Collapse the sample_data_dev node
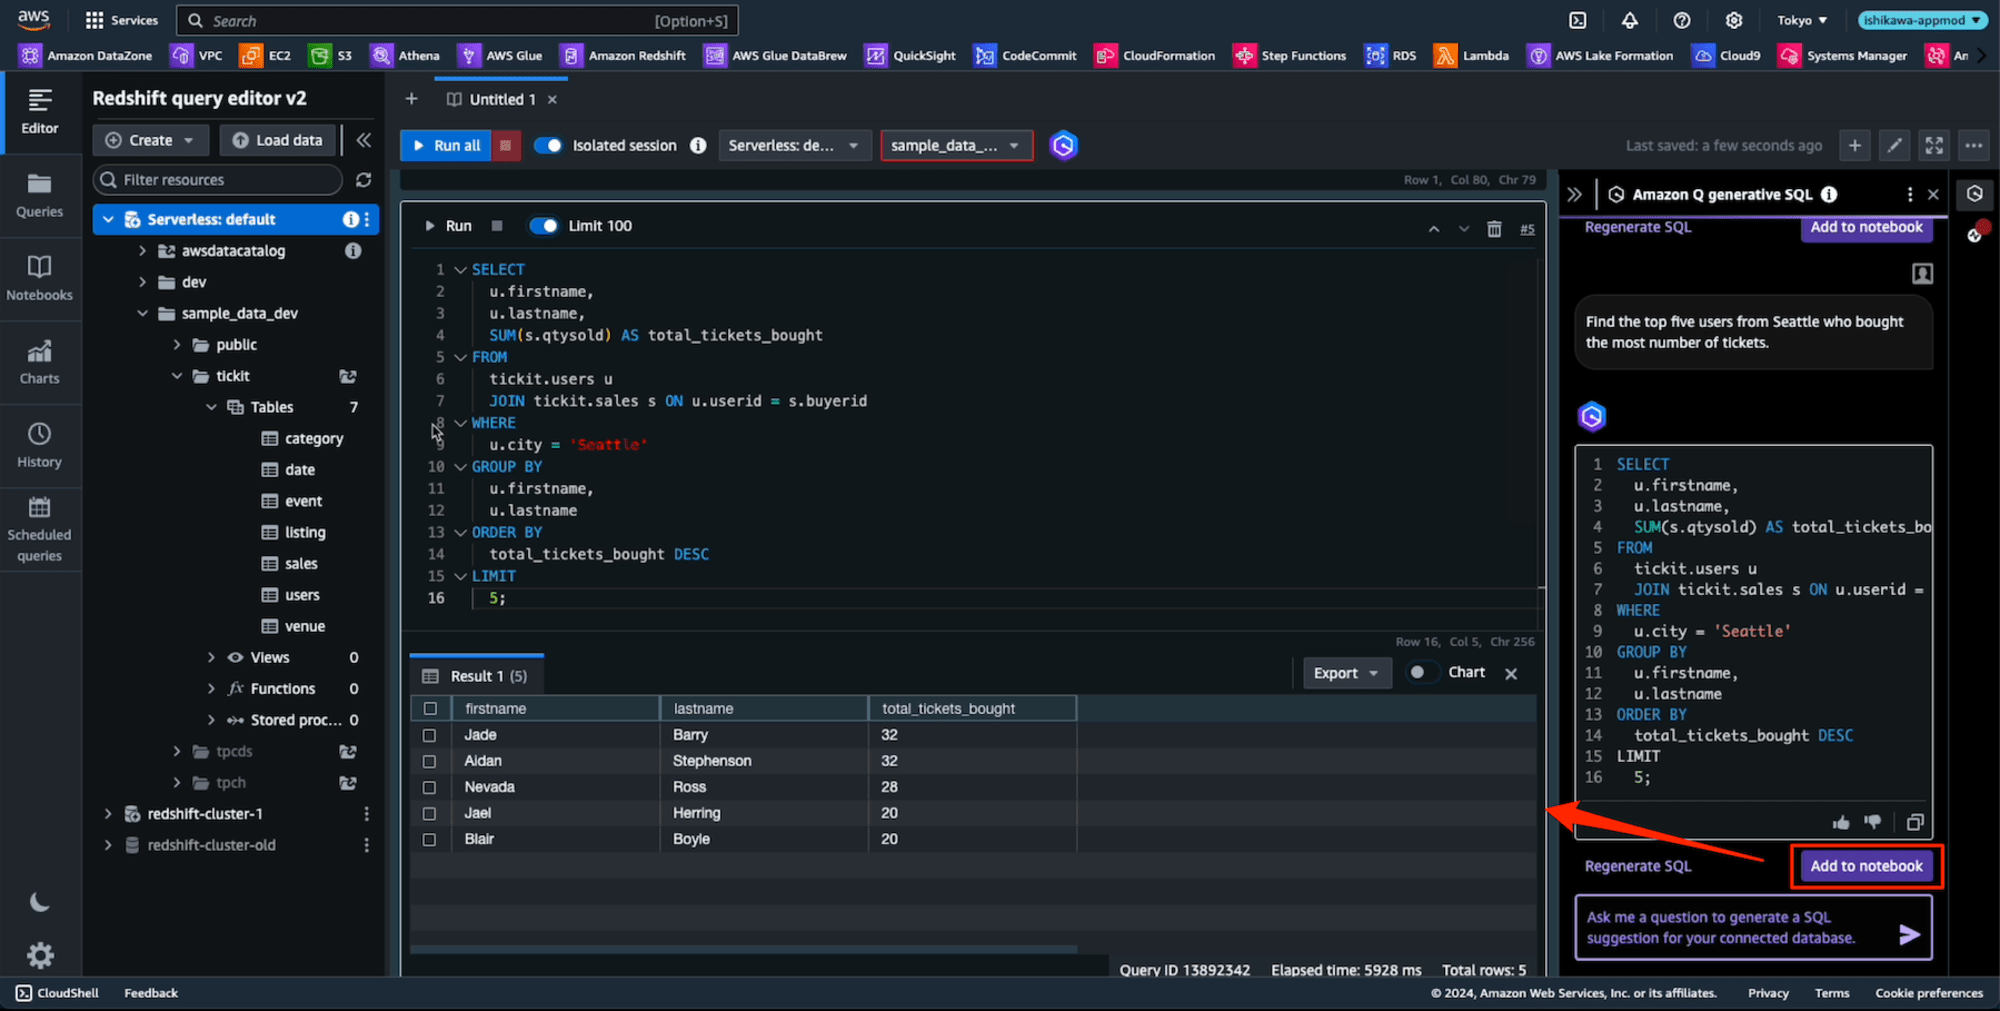The image size is (2000, 1011). [x=142, y=313]
